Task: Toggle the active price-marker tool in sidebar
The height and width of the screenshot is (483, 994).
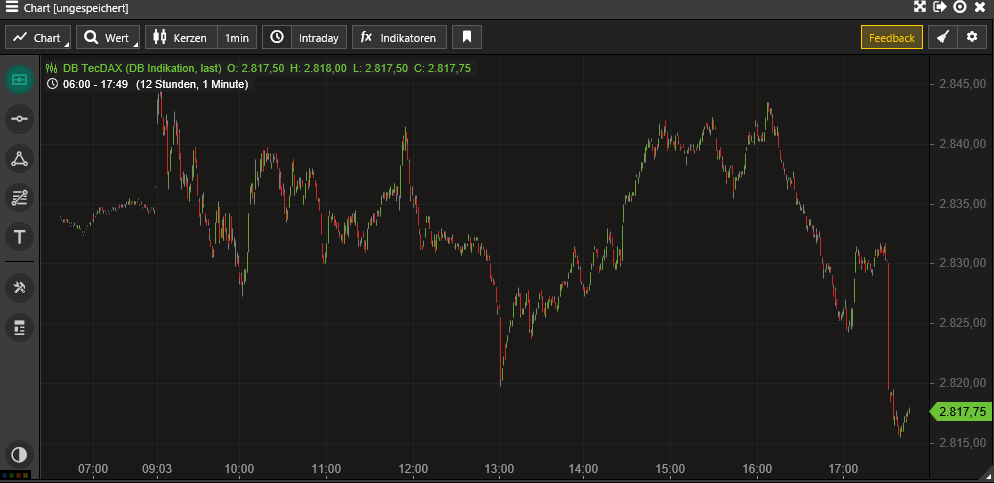Action: pos(19,80)
